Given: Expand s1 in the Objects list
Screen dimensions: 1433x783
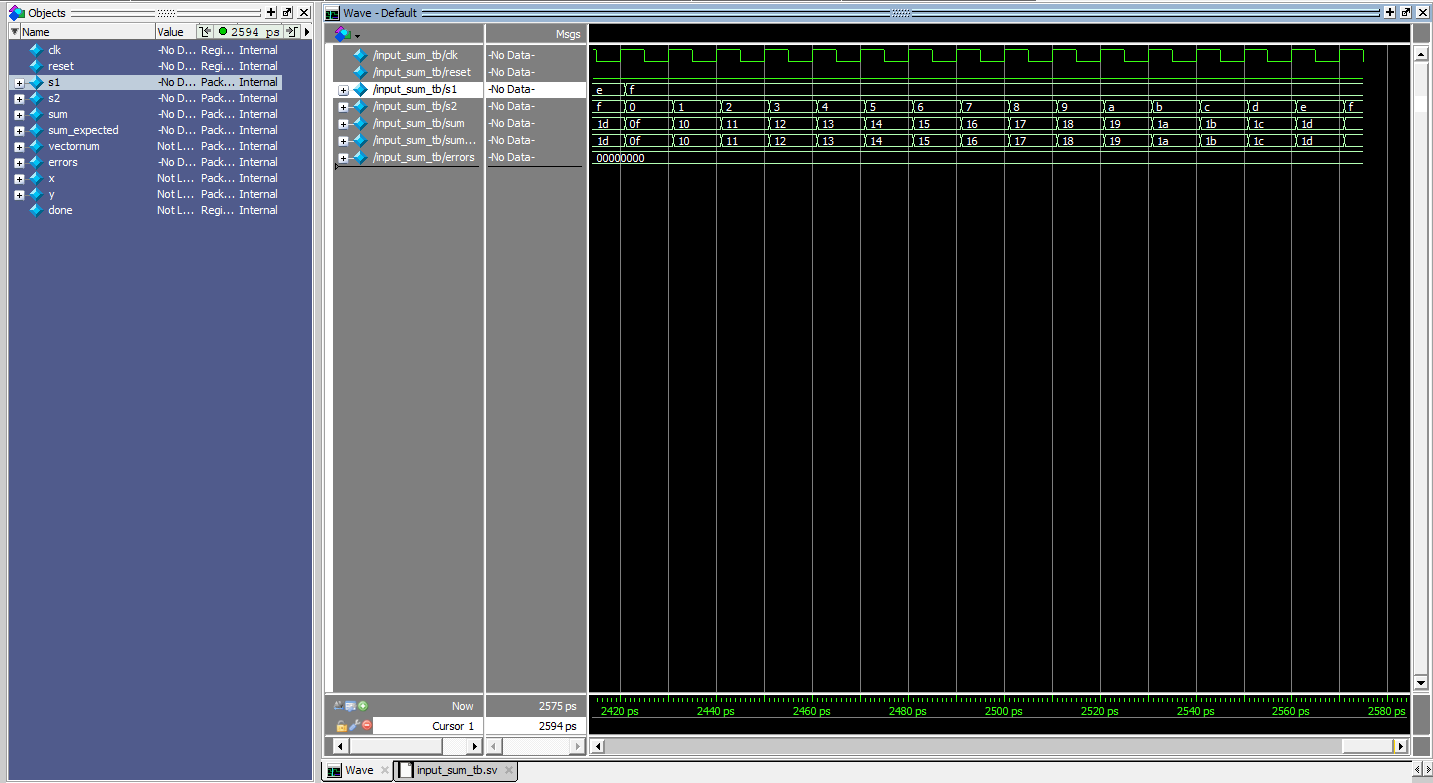Looking at the screenshot, I should (19, 83).
